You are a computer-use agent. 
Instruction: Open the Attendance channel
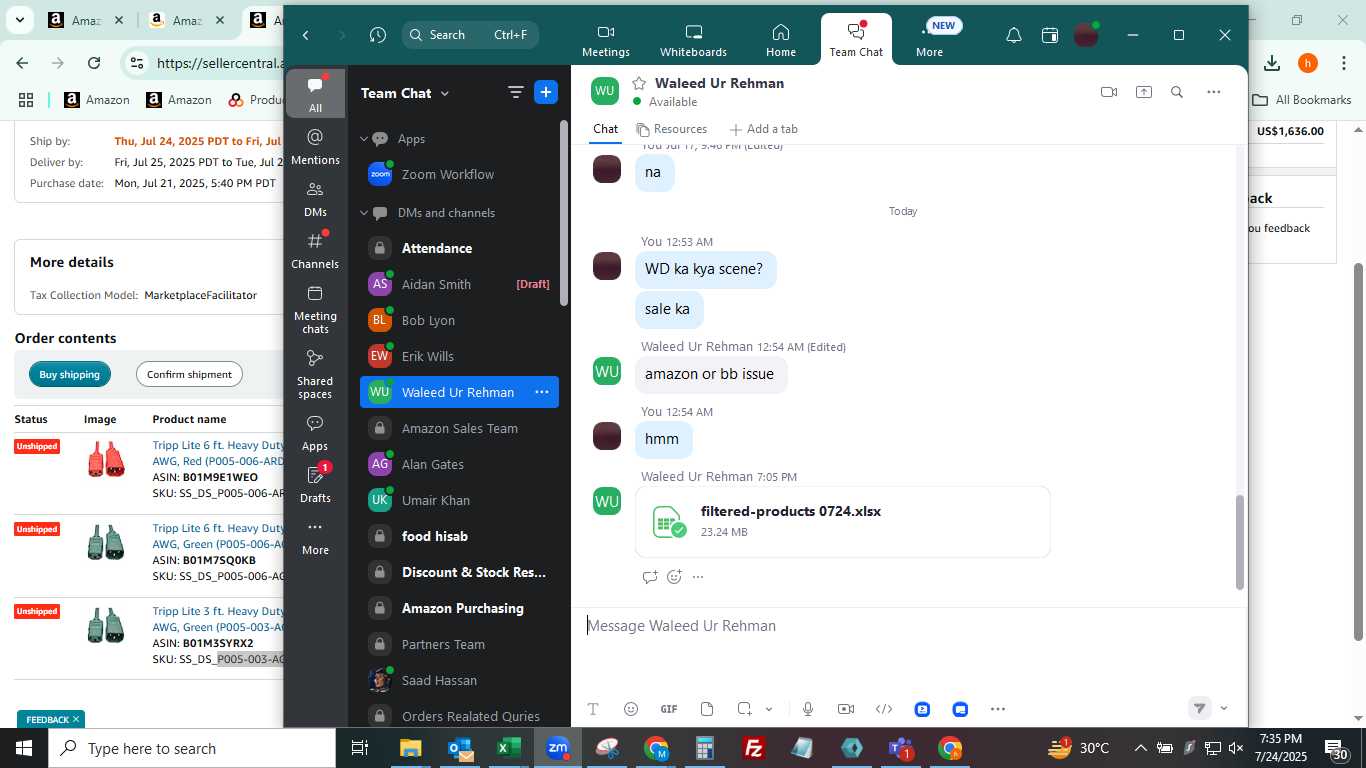click(459, 248)
